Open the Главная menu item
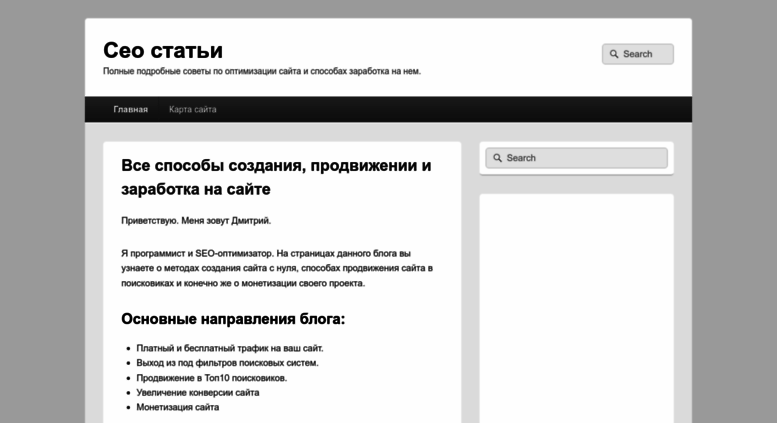The image size is (777, 423). point(130,109)
